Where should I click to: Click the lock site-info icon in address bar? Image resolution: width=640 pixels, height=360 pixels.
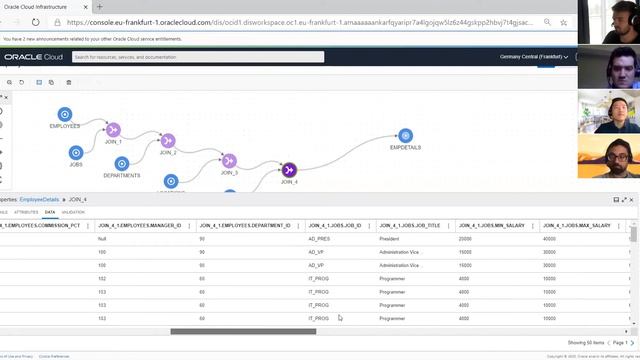coord(58,22)
